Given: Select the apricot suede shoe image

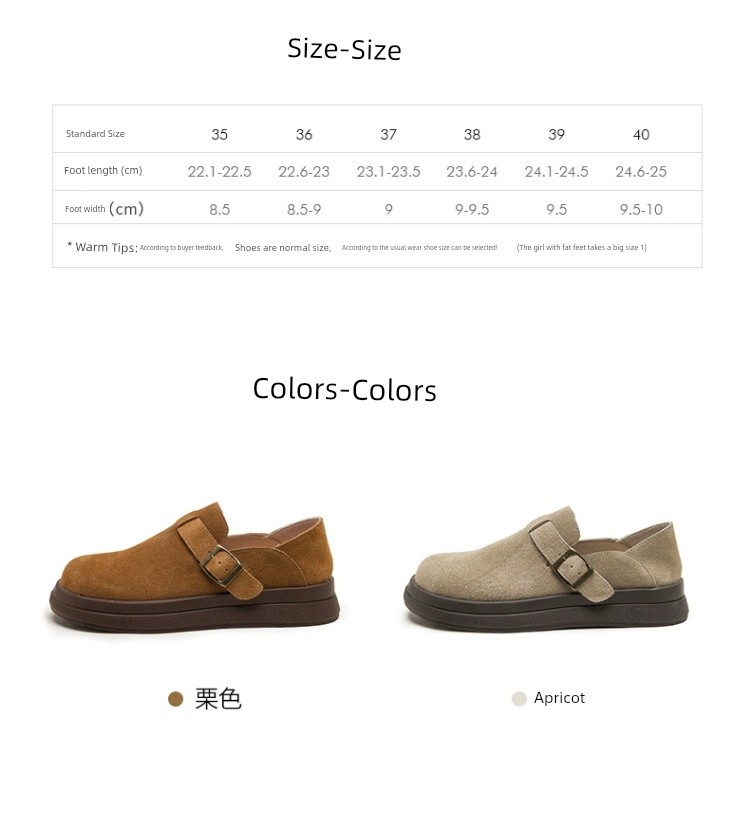Looking at the screenshot, I should (546, 569).
